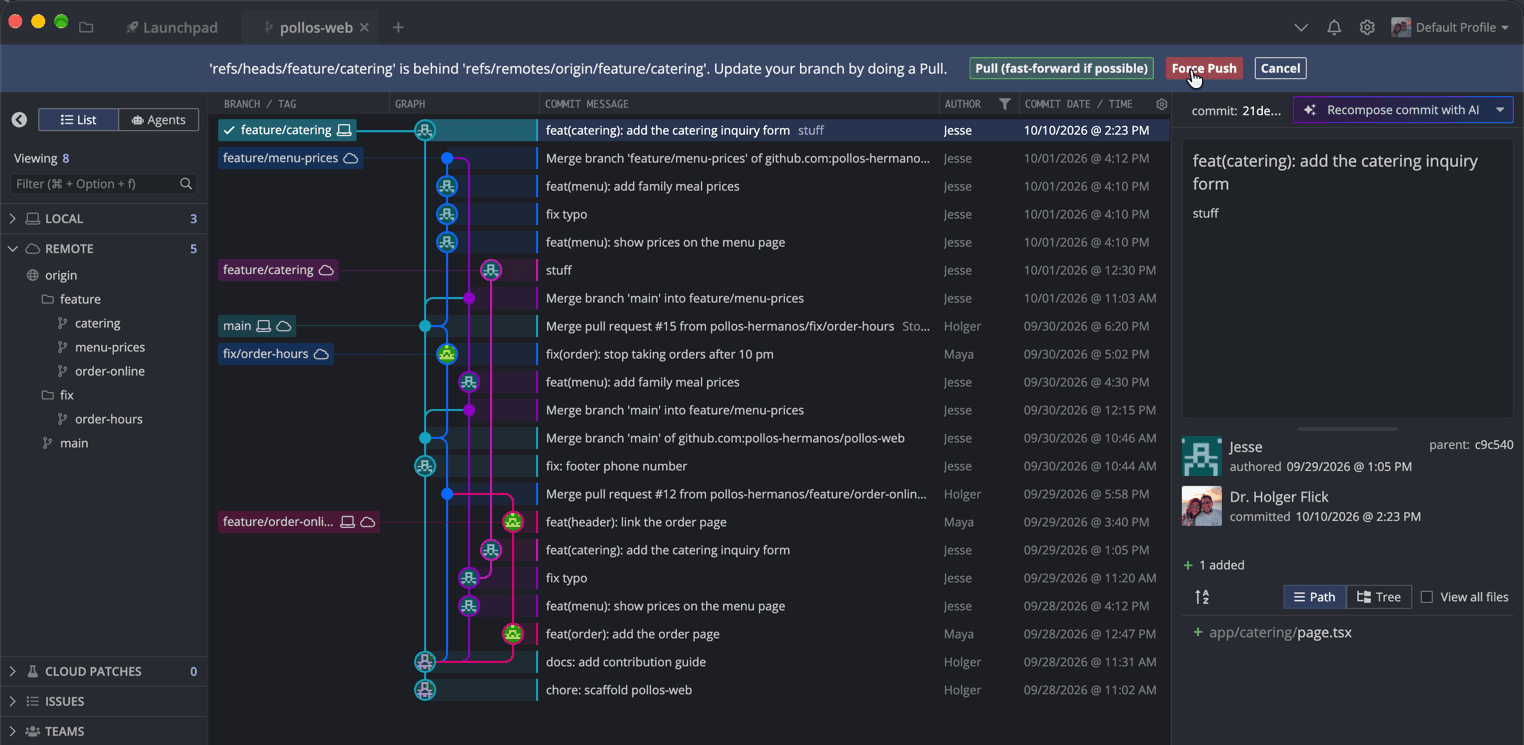This screenshot has width=1524, height=745.
Task: Enable View all files checkbox
Action: 1427,597
